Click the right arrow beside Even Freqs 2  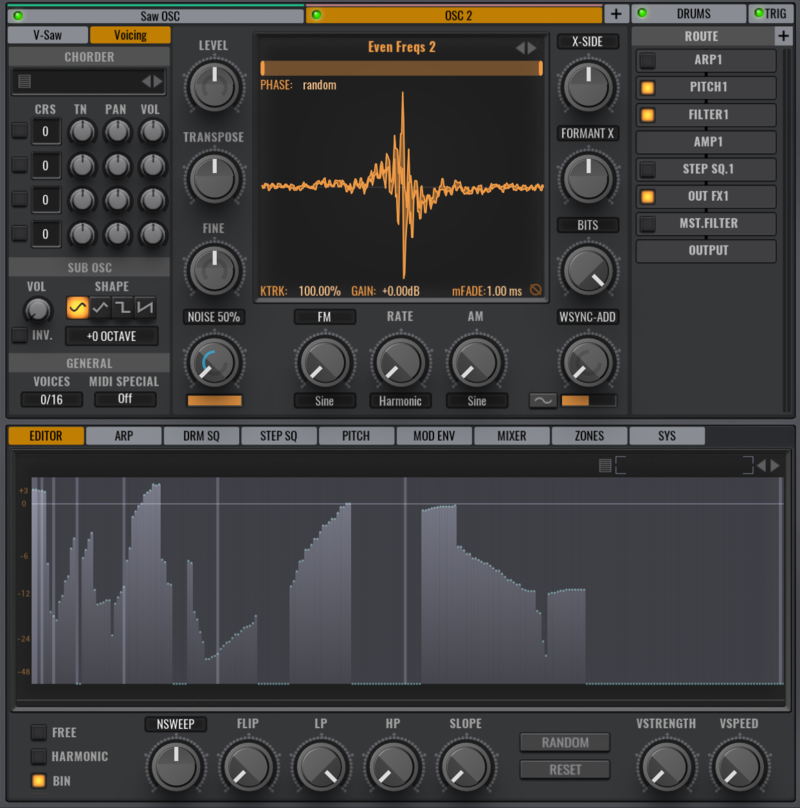[x=531, y=46]
